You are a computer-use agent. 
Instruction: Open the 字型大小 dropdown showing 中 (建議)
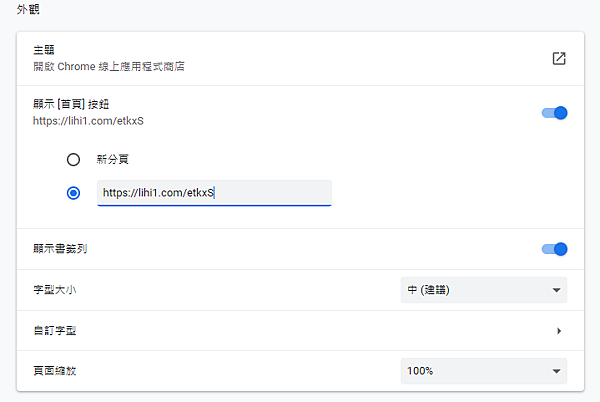[x=484, y=290]
